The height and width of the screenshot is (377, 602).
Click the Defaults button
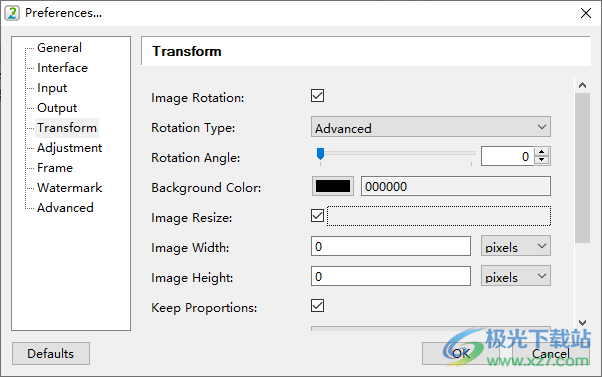51,354
